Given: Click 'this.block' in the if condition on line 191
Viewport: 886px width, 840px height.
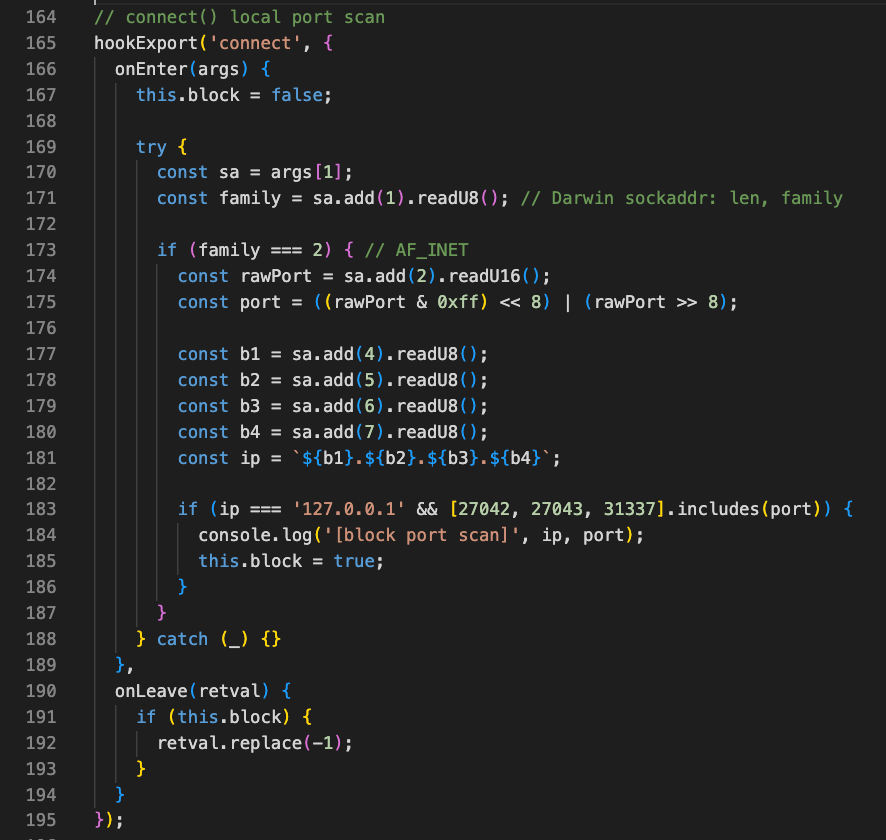Looking at the screenshot, I should [x=229, y=716].
